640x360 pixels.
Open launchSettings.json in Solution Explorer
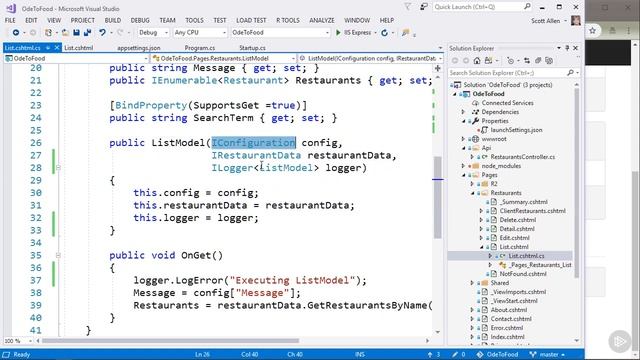(x=516, y=130)
